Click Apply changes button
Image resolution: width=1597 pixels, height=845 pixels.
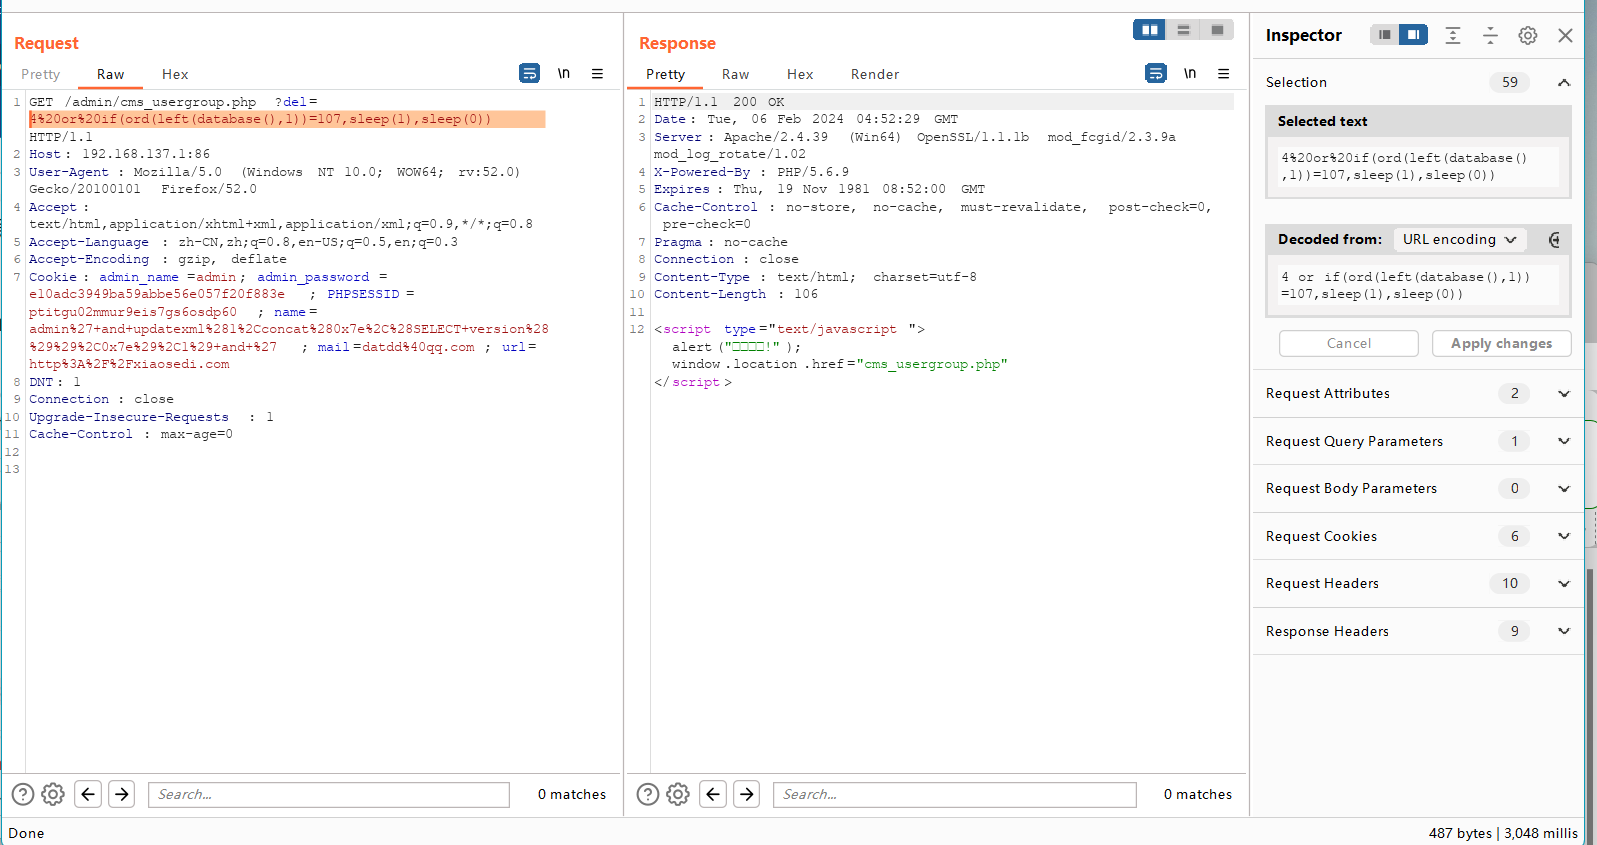click(1501, 343)
